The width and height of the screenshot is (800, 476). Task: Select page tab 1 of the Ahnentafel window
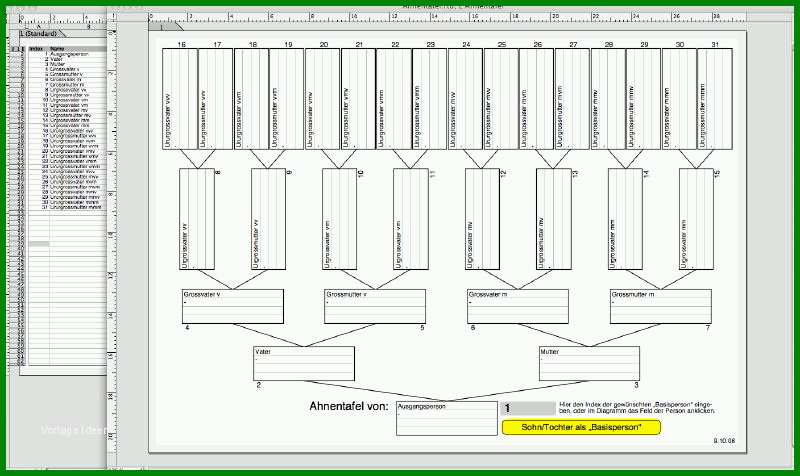pos(166,27)
